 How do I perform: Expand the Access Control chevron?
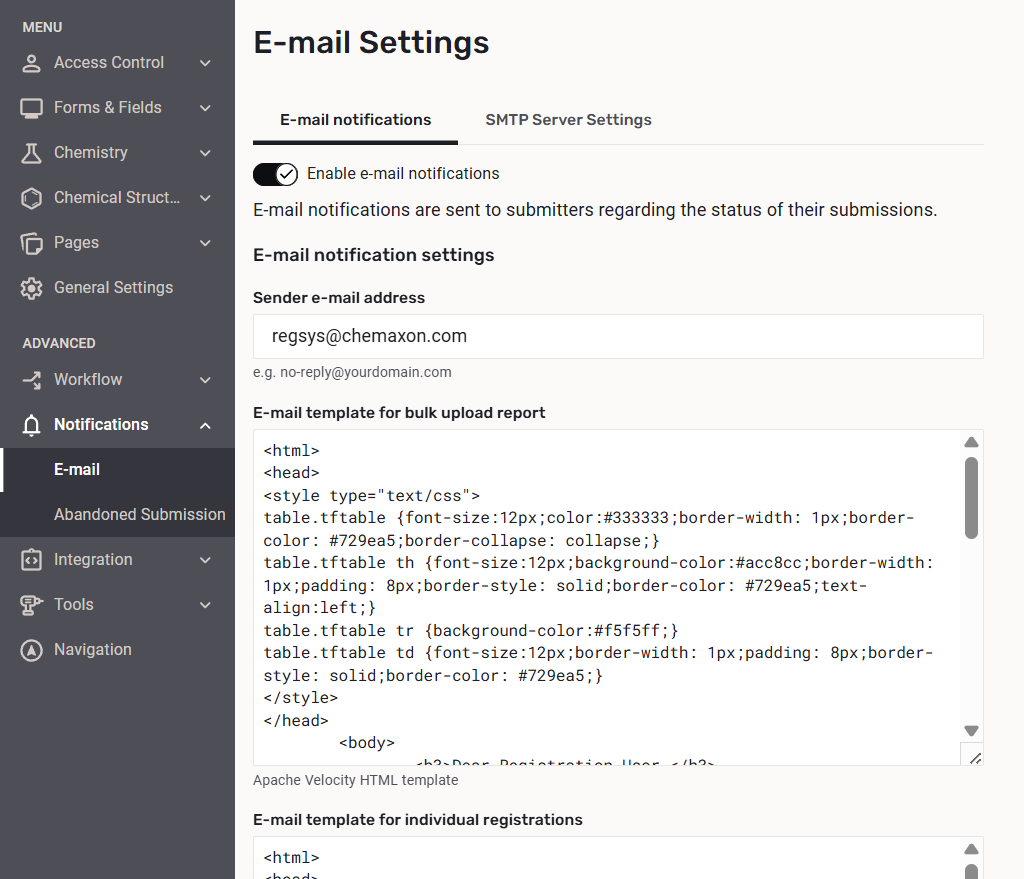(205, 63)
